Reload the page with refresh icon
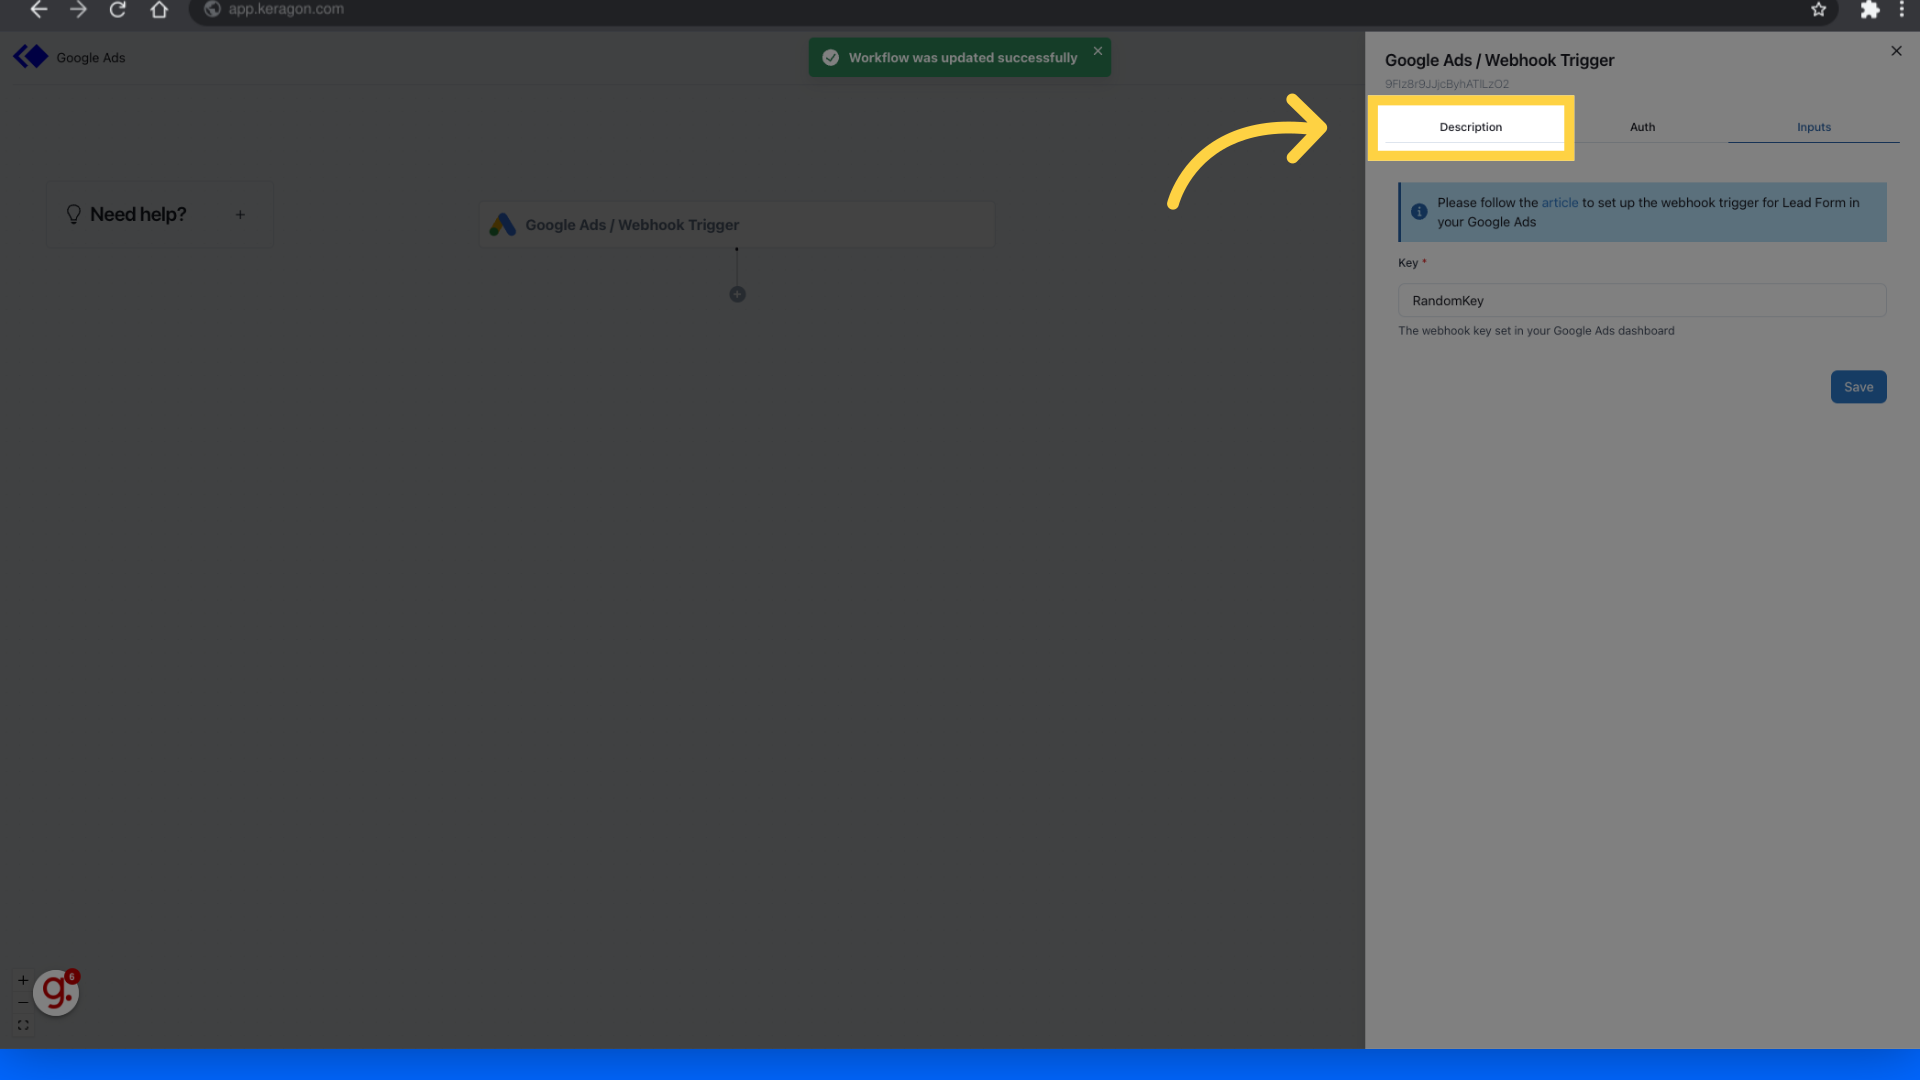1920x1080 pixels. 118,10
